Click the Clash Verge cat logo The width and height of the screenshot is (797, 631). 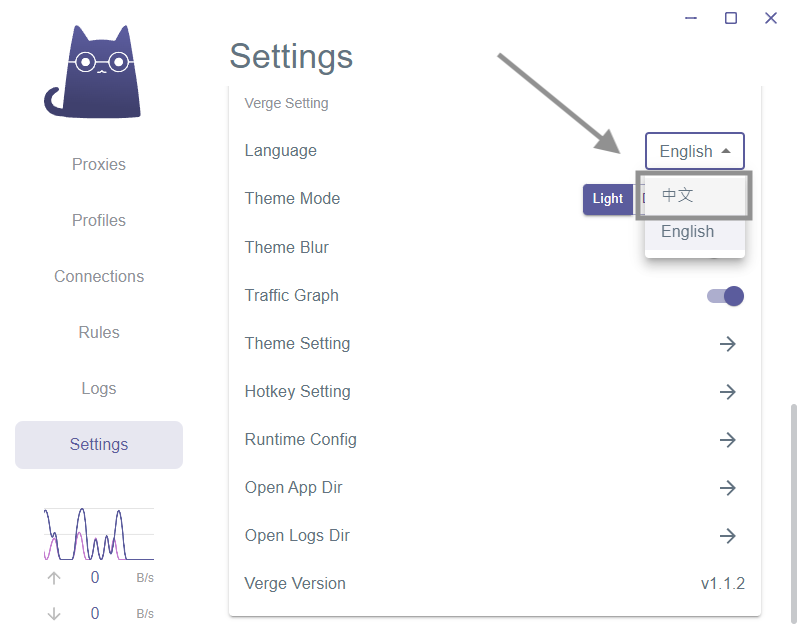[93, 71]
